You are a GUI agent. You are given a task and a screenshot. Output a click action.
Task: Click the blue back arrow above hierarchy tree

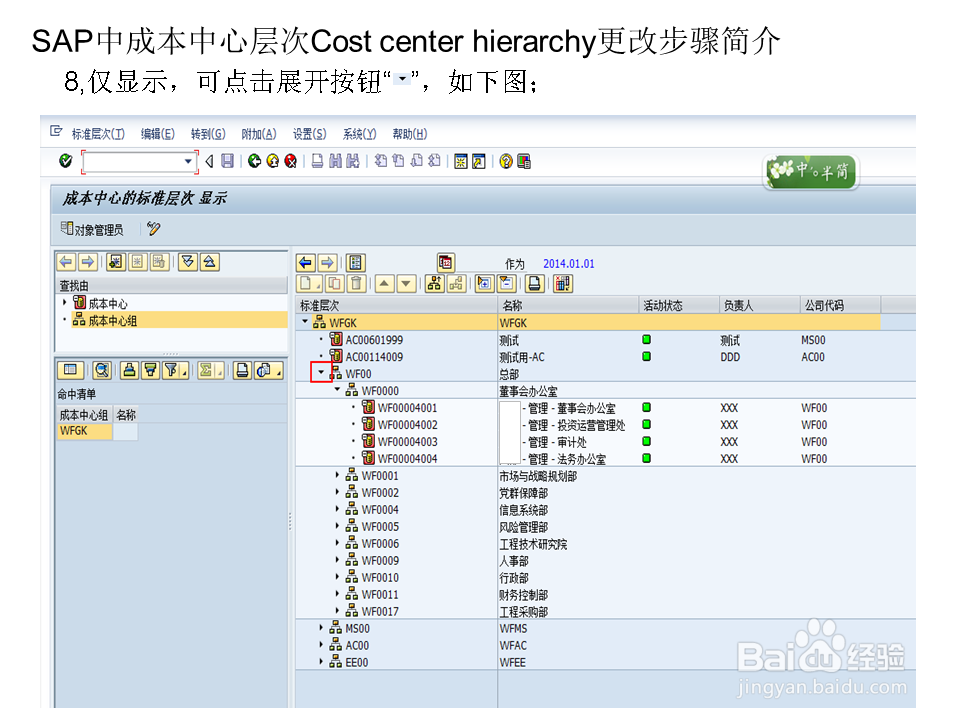point(306,263)
